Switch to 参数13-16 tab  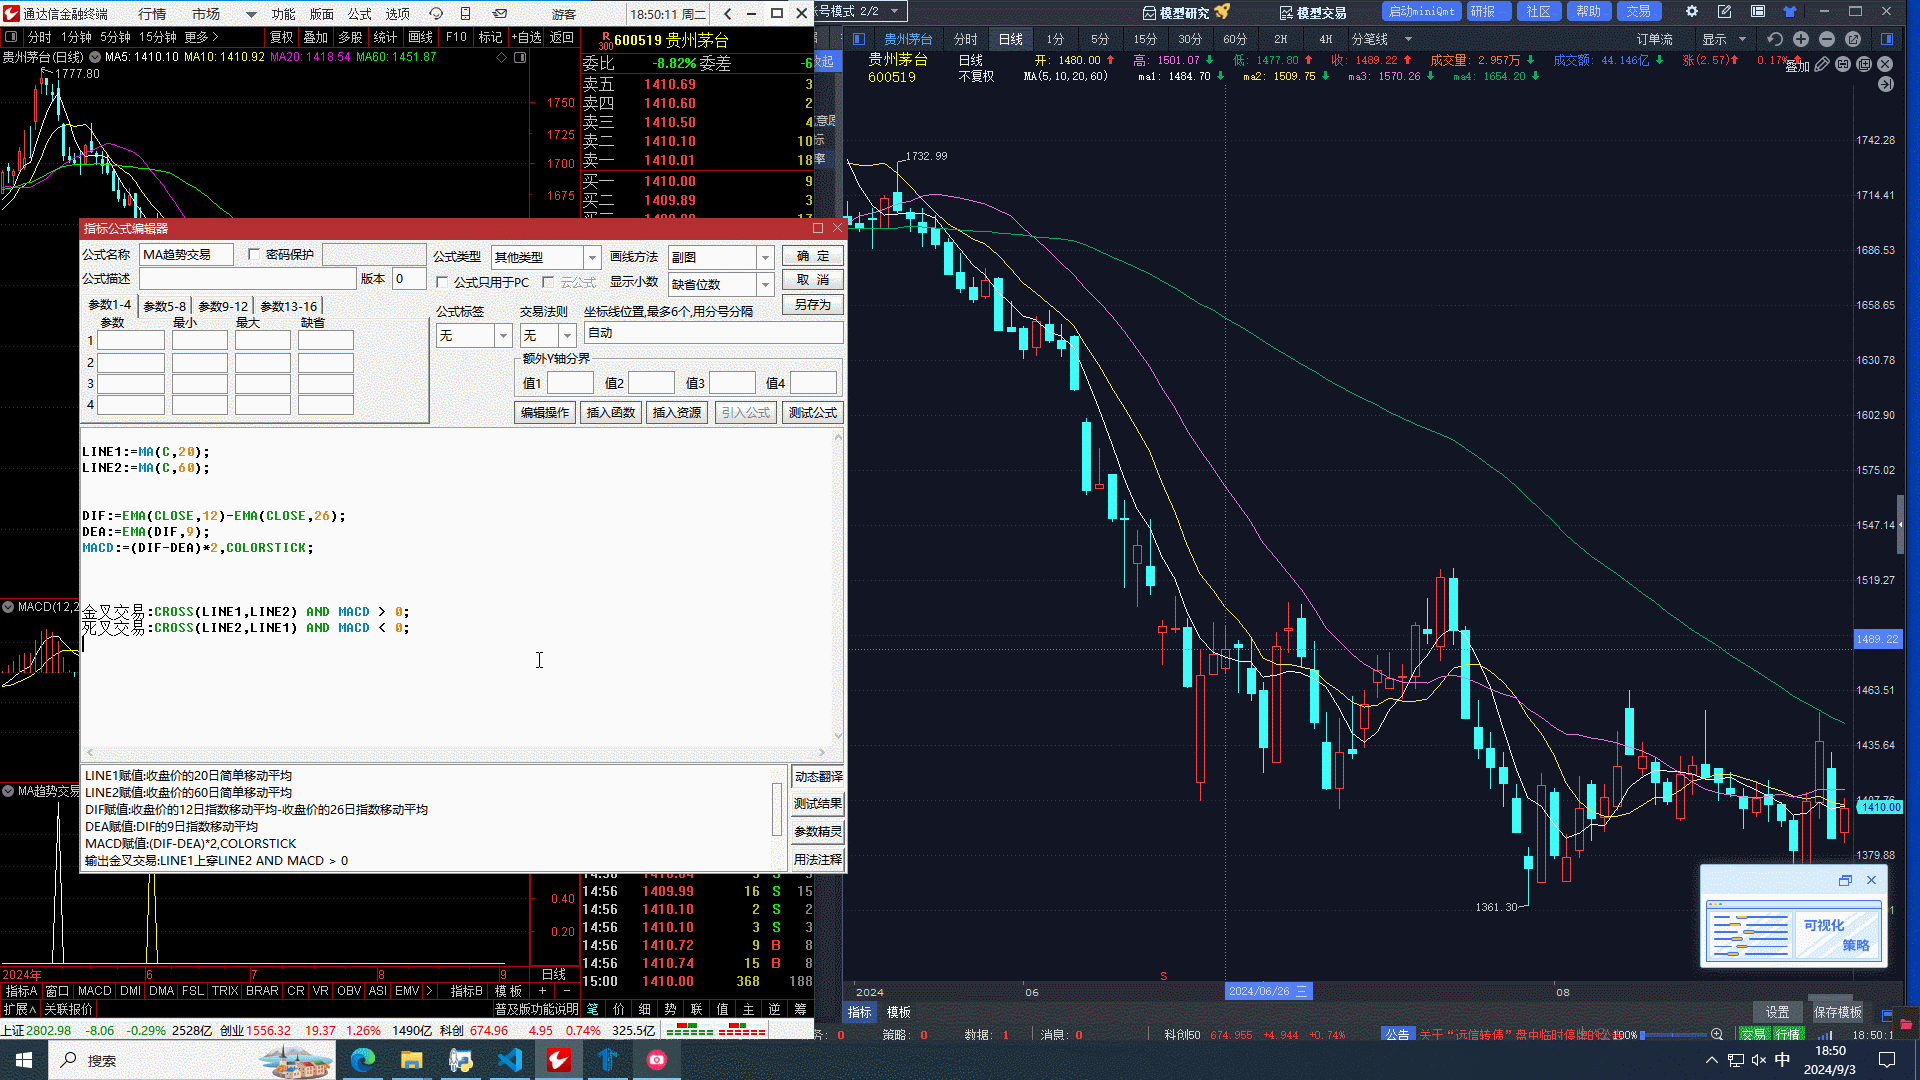pos(288,306)
